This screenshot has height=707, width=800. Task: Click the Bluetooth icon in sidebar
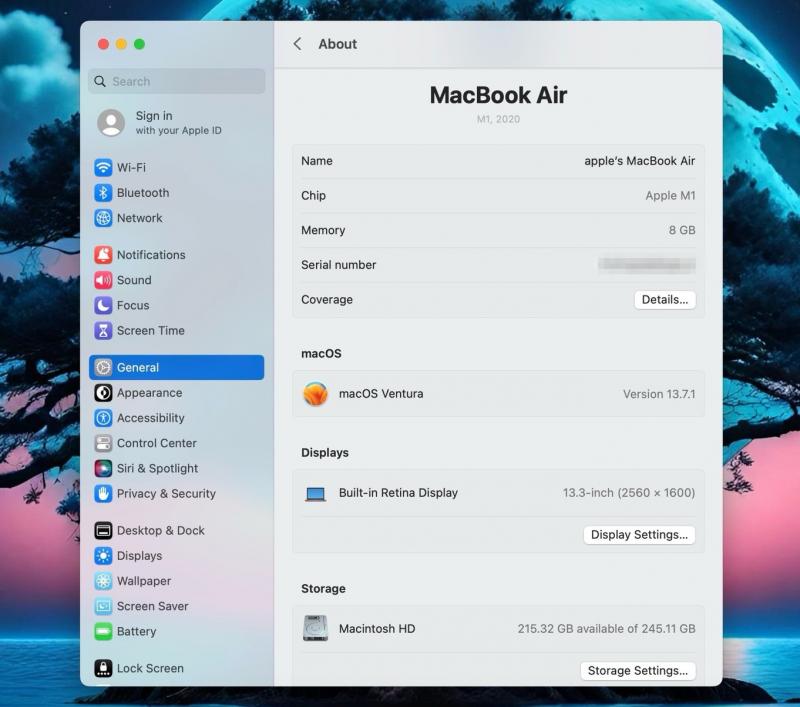coord(103,193)
